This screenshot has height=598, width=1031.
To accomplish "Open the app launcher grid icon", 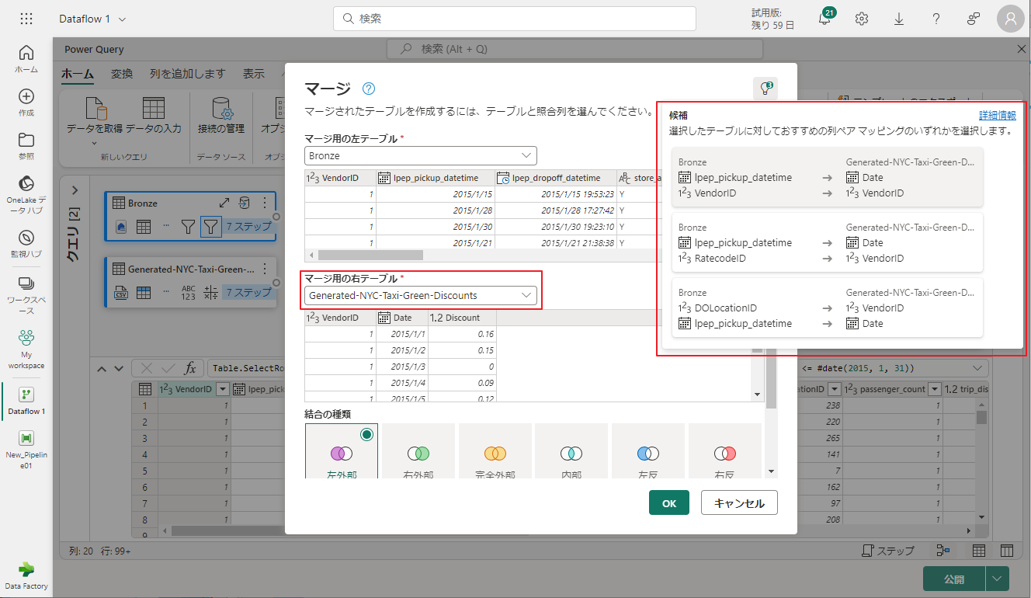I will (26, 19).
